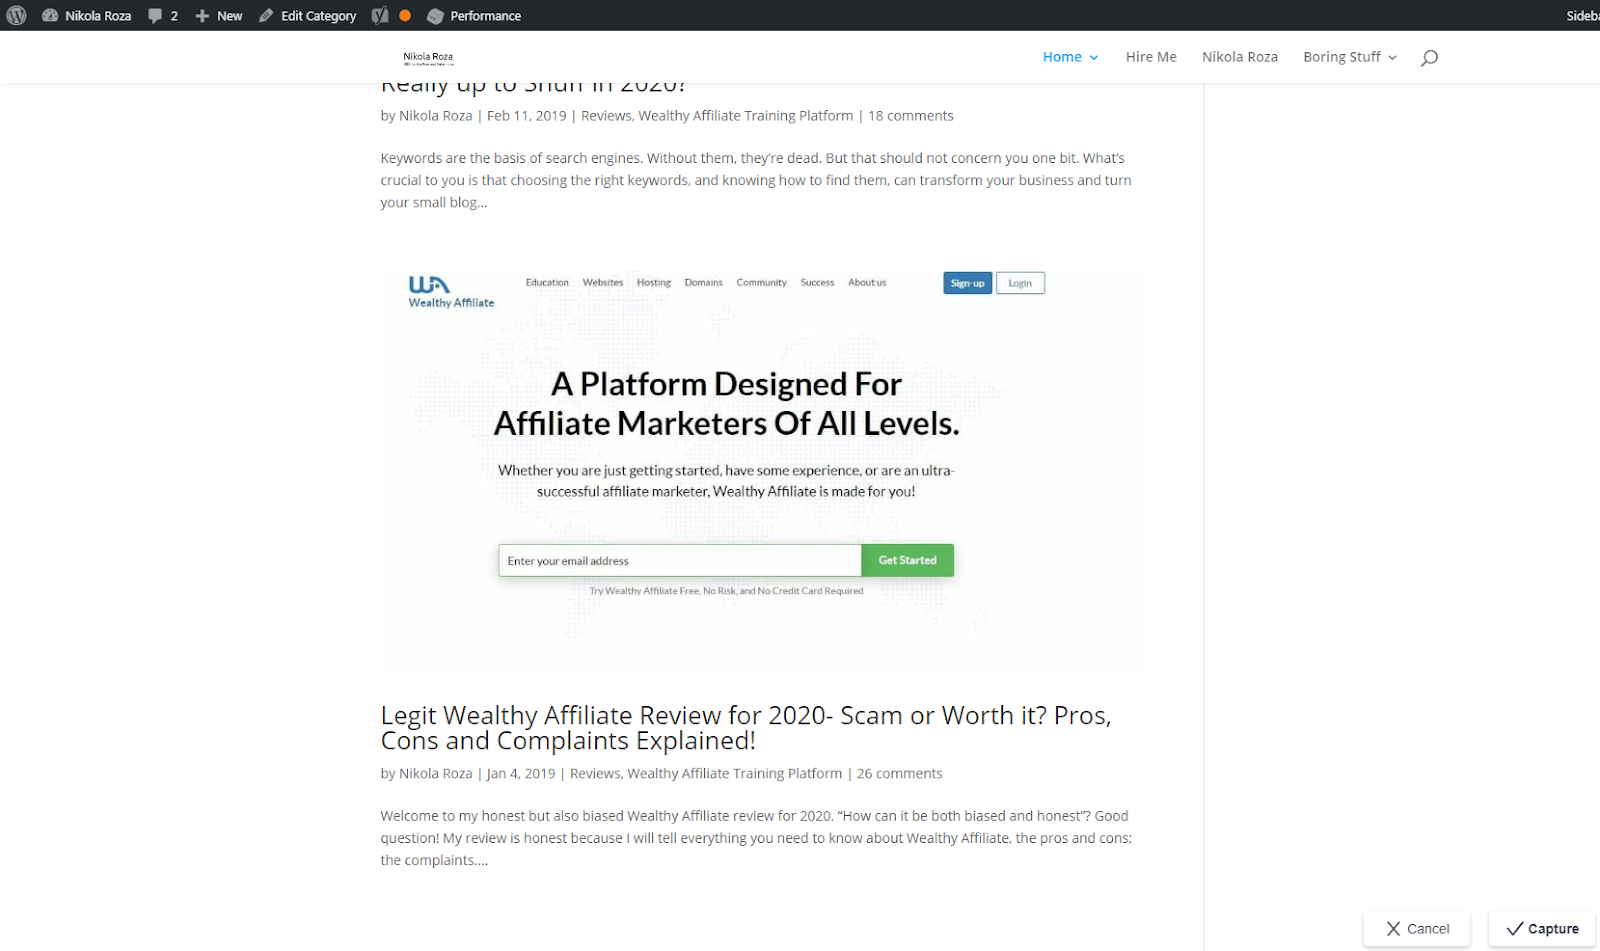Click author Nikola Roza on the Jan 4, 2019 post

[436, 774]
